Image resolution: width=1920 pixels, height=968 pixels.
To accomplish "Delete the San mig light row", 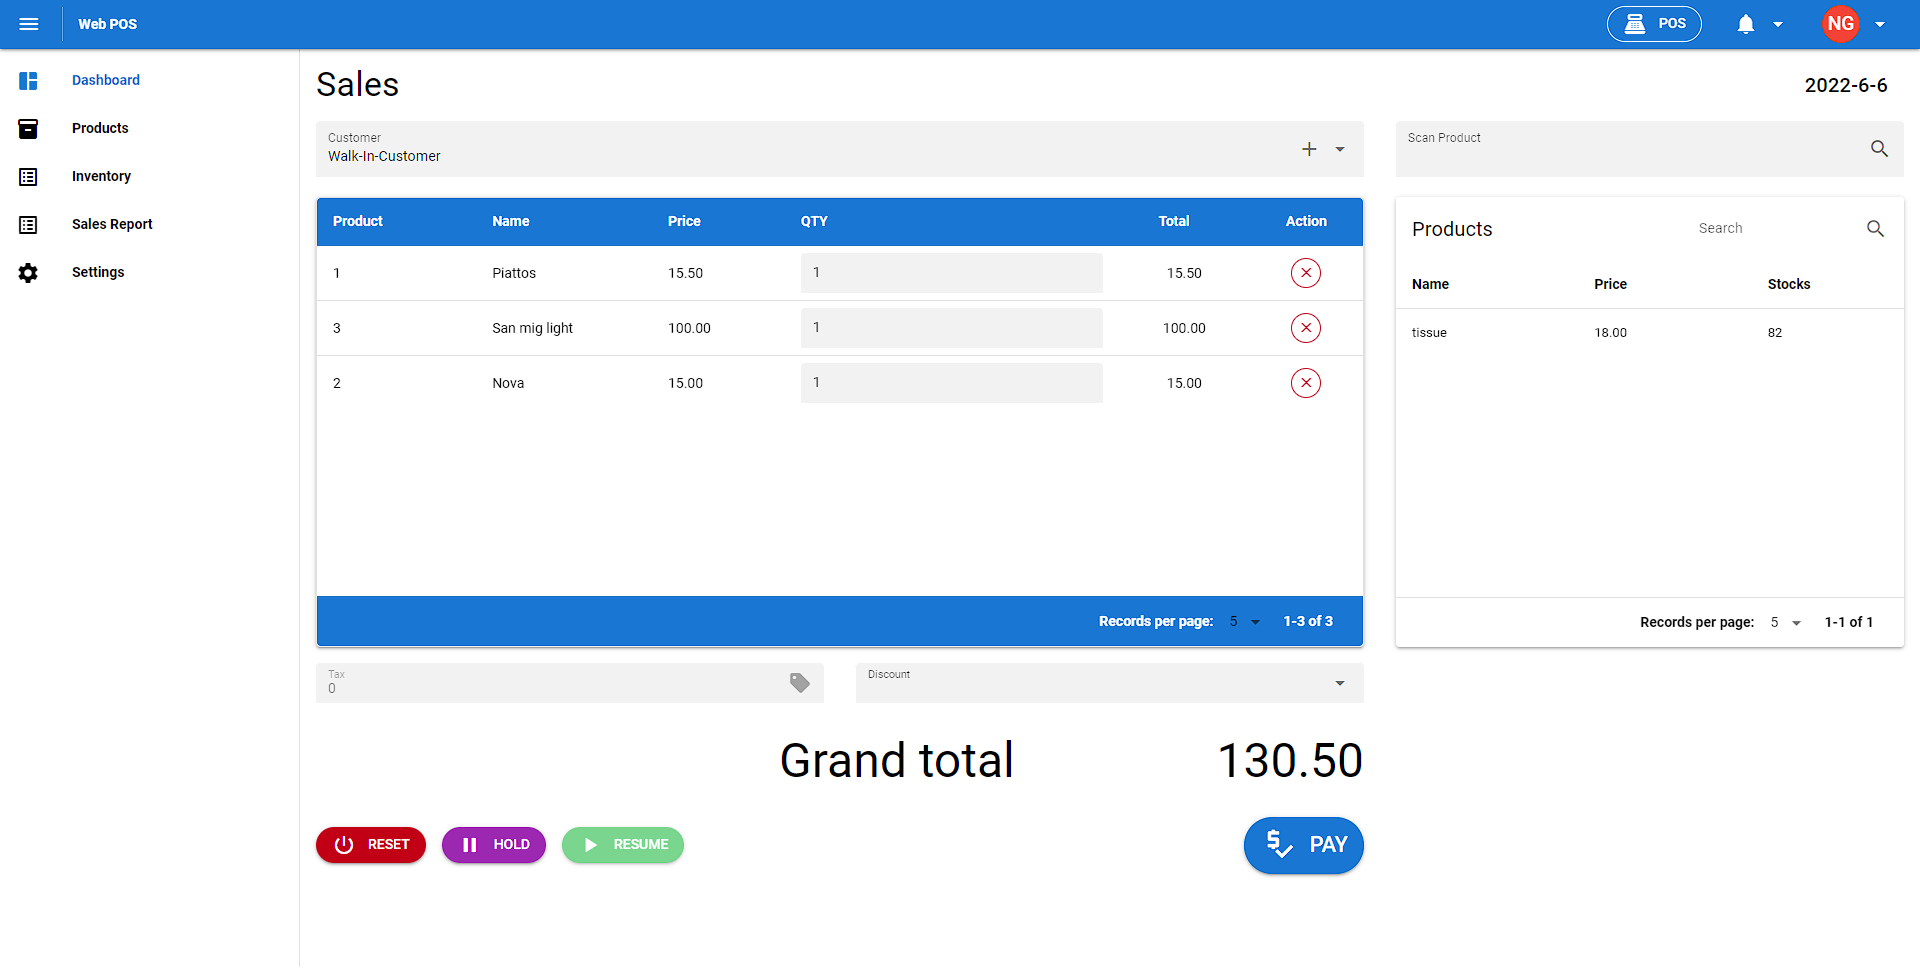I will [x=1305, y=328].
